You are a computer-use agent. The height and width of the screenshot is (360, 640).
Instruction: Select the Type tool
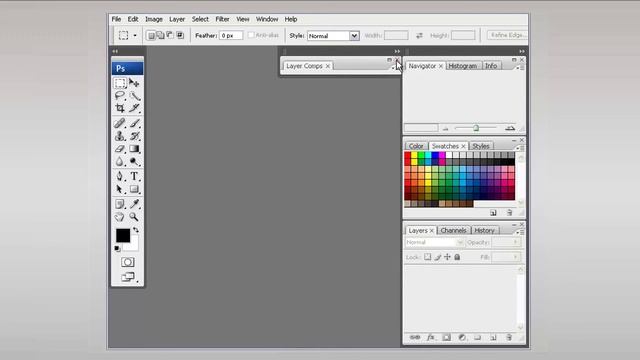(x=134, y=176)
